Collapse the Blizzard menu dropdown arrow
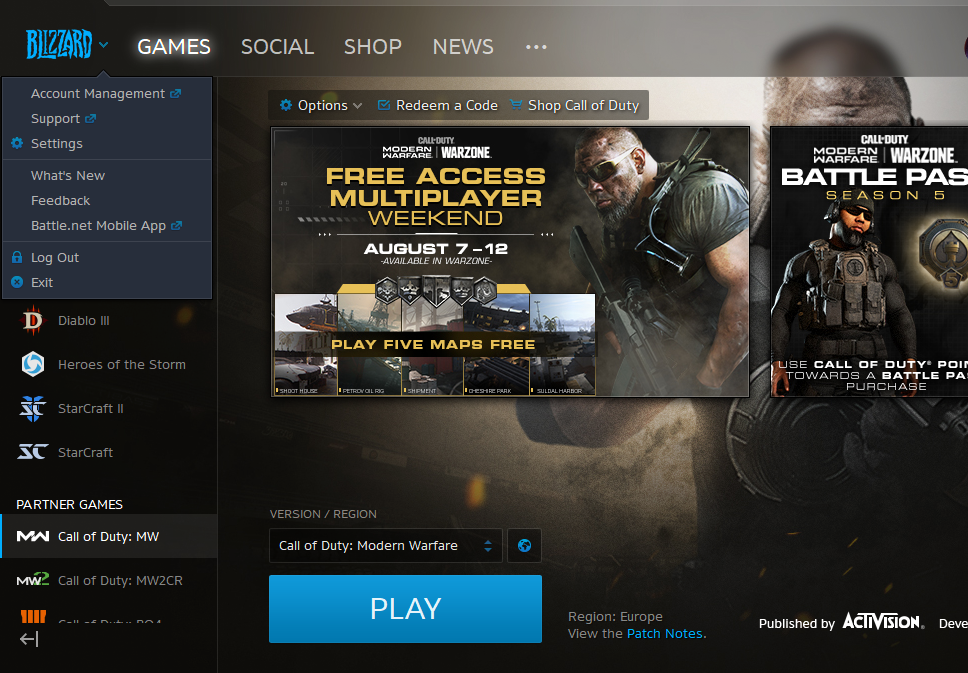Image resolution: width=968 pixels, height=673 pixels. click(x=104, y=44)
